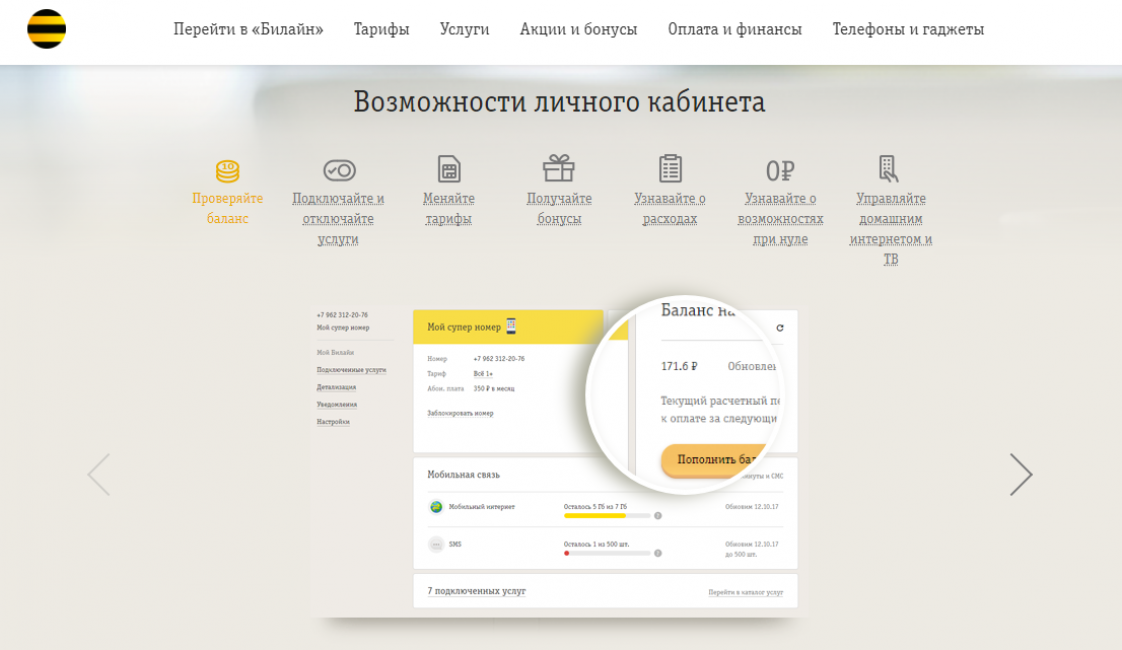Click «Проверяйте баланс» tab label

click(x=228, y=208)
